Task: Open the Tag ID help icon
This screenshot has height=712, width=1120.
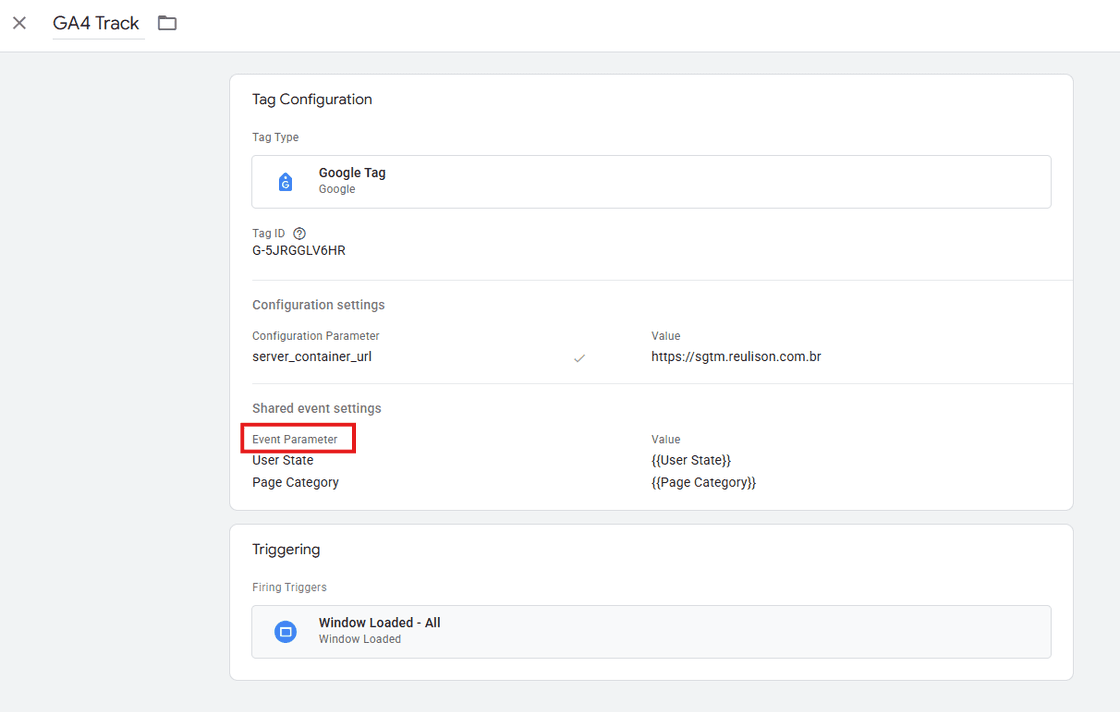Action: 299,233
